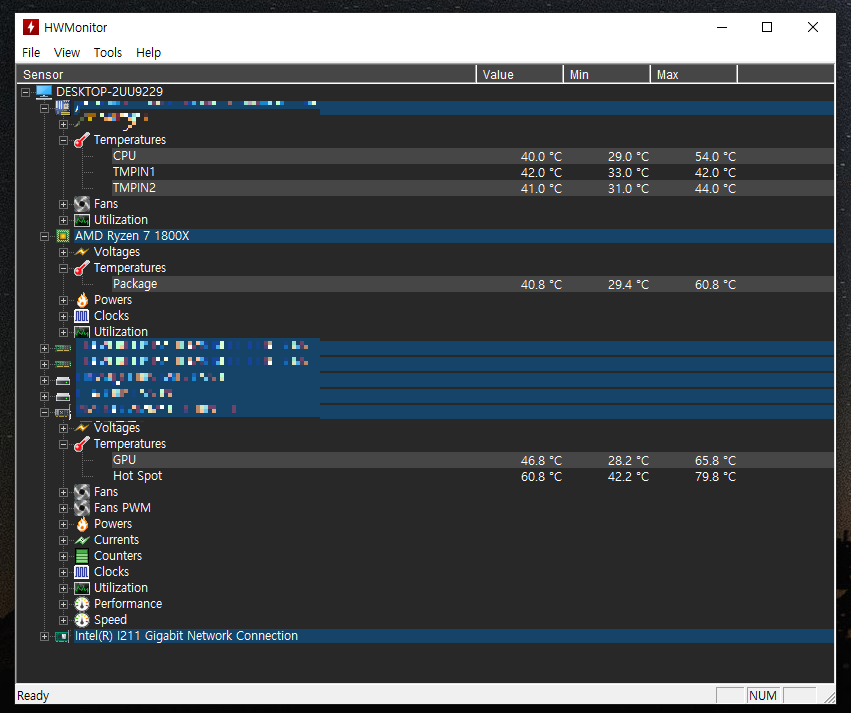Collapse the motherboard Temperatures node
851x713 pixels.
[x=63, y=141]
